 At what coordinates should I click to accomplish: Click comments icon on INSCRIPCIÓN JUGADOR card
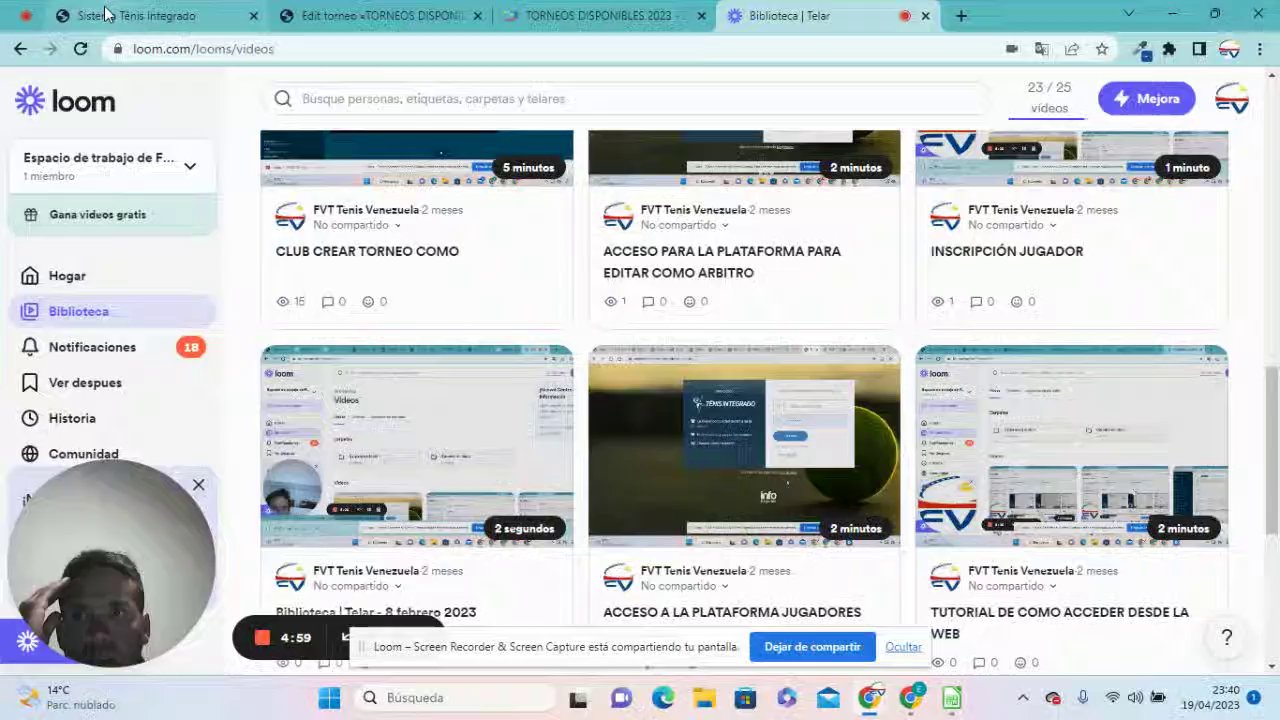pos(976,301)
